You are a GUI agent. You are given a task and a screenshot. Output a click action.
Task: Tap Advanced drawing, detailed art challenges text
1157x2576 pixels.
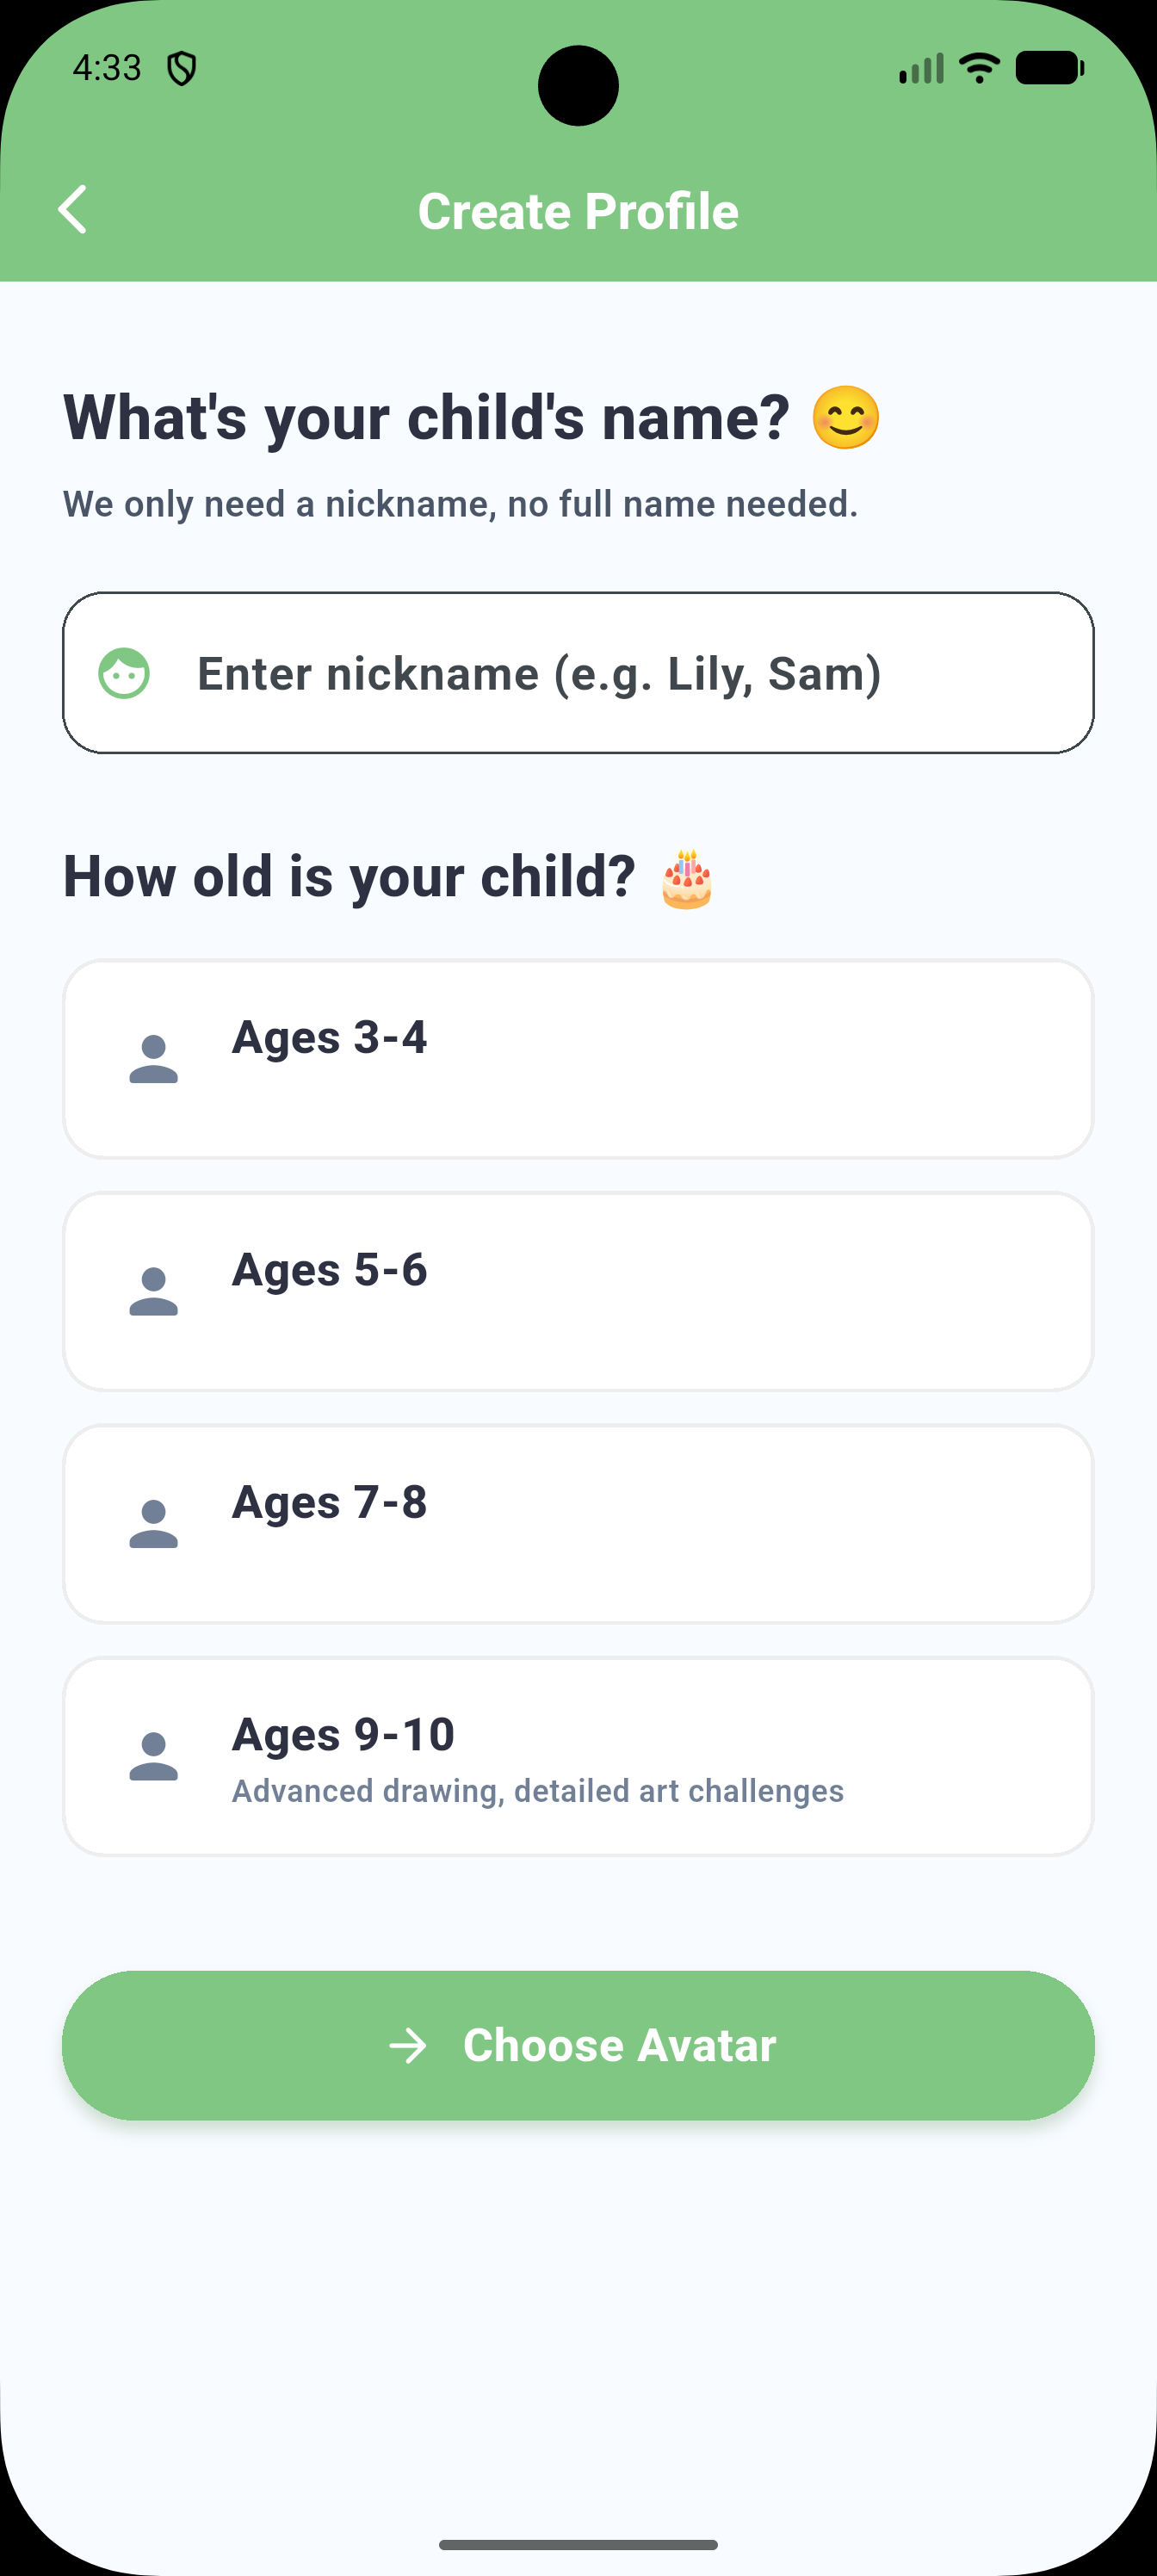[x=538, y=1791]
